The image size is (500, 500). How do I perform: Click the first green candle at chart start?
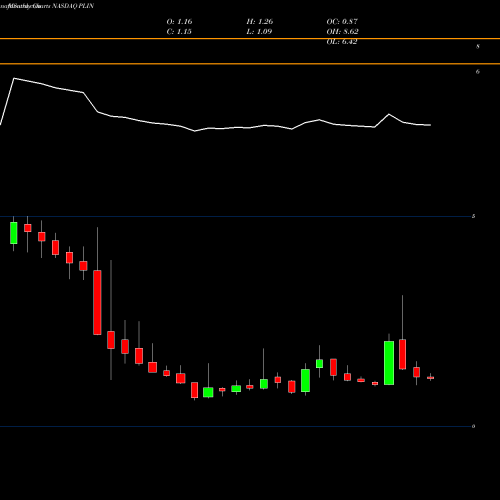coord(14,233)
